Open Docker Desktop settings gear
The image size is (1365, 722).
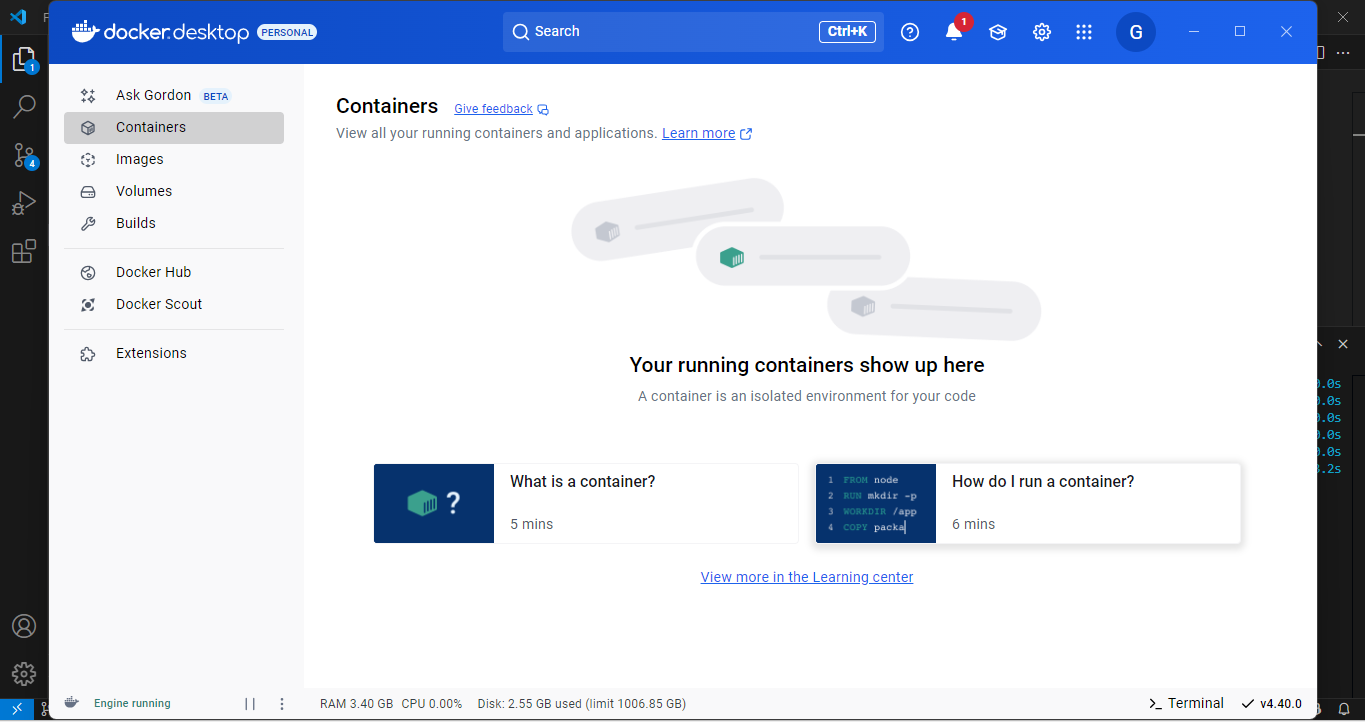tap(1042, 32)
